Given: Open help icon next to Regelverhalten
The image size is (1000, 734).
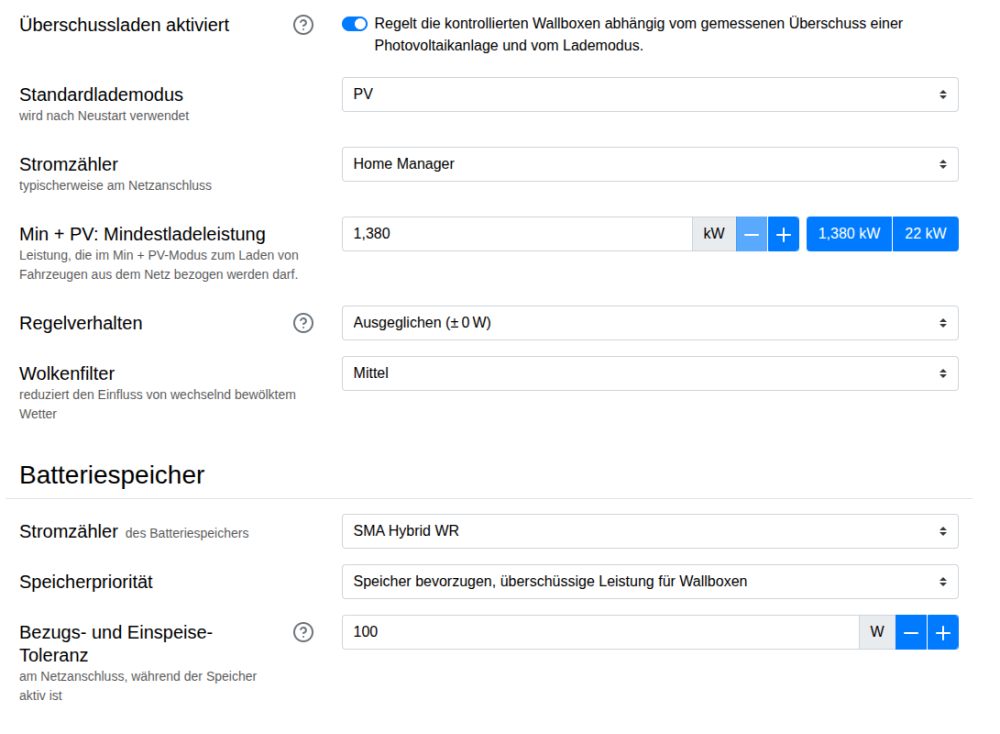Looking at the screenshot, I should pyautogui.click(x=303, y=323).
